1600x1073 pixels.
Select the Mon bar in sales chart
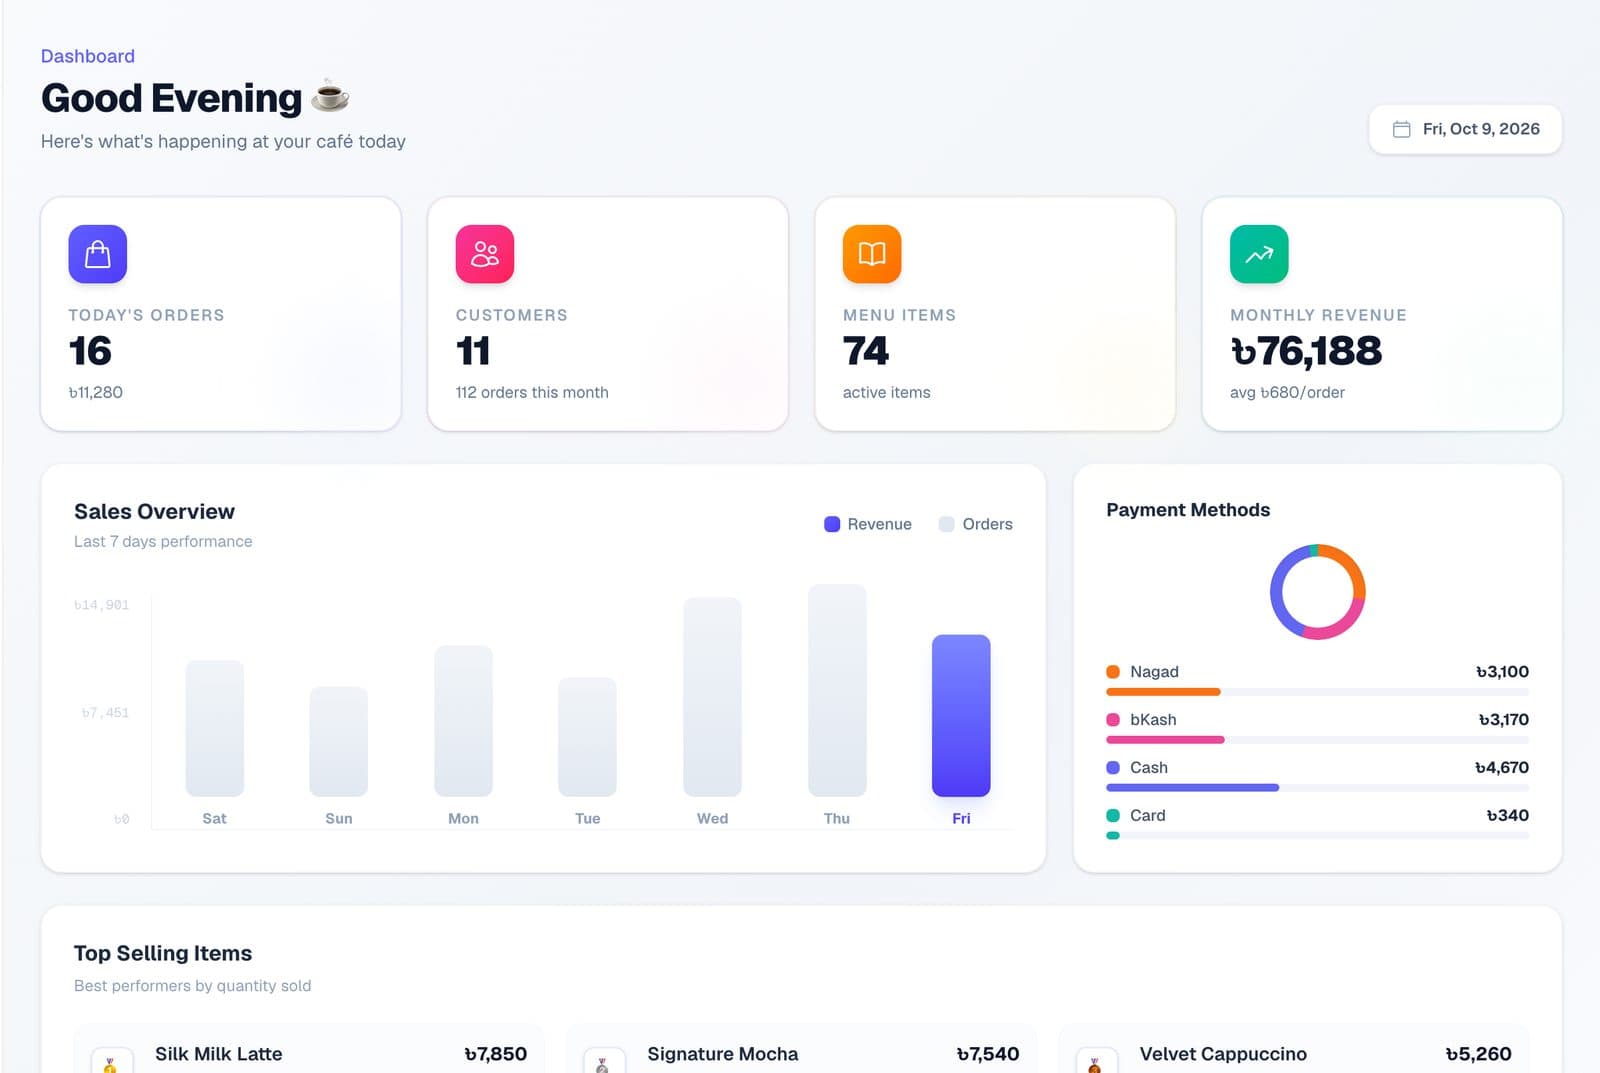tap(463, 721)
